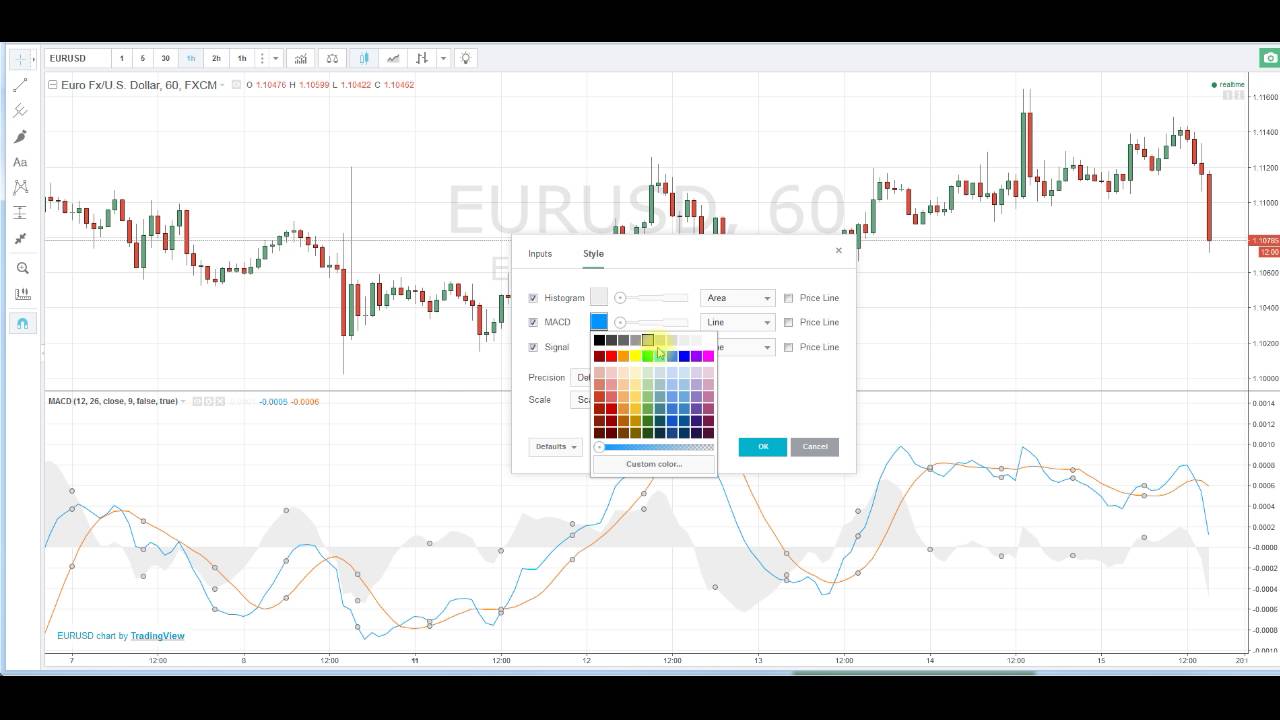Screen dimensions: 1280x720
Task: Adjust the palette opacity slider
Action: (654, 447)
